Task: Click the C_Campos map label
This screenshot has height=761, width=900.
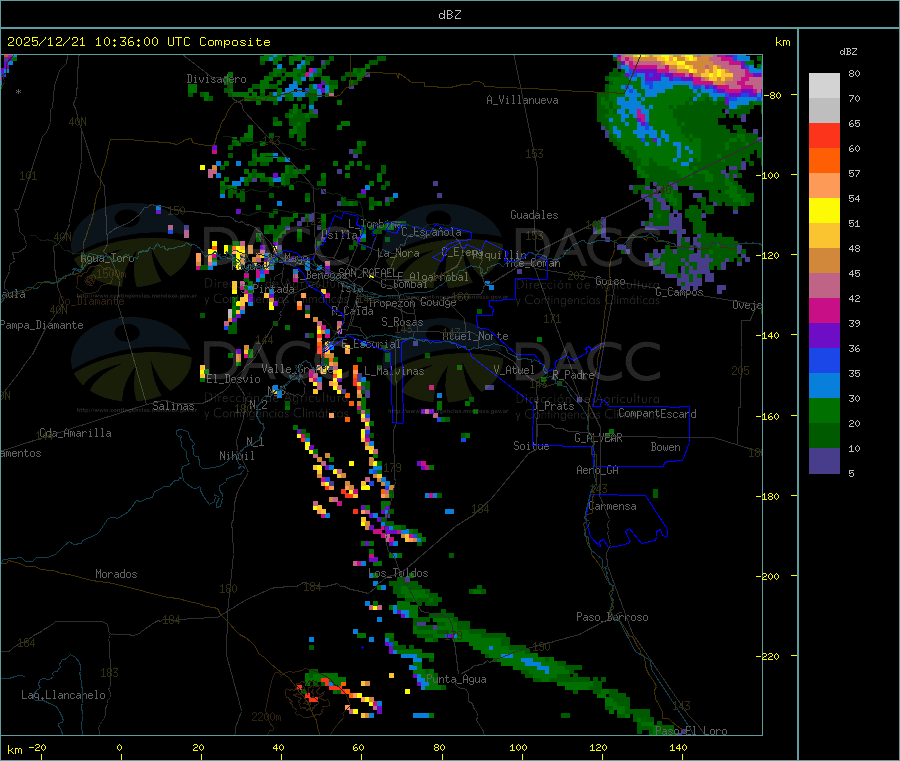Action: click(680, 292)
